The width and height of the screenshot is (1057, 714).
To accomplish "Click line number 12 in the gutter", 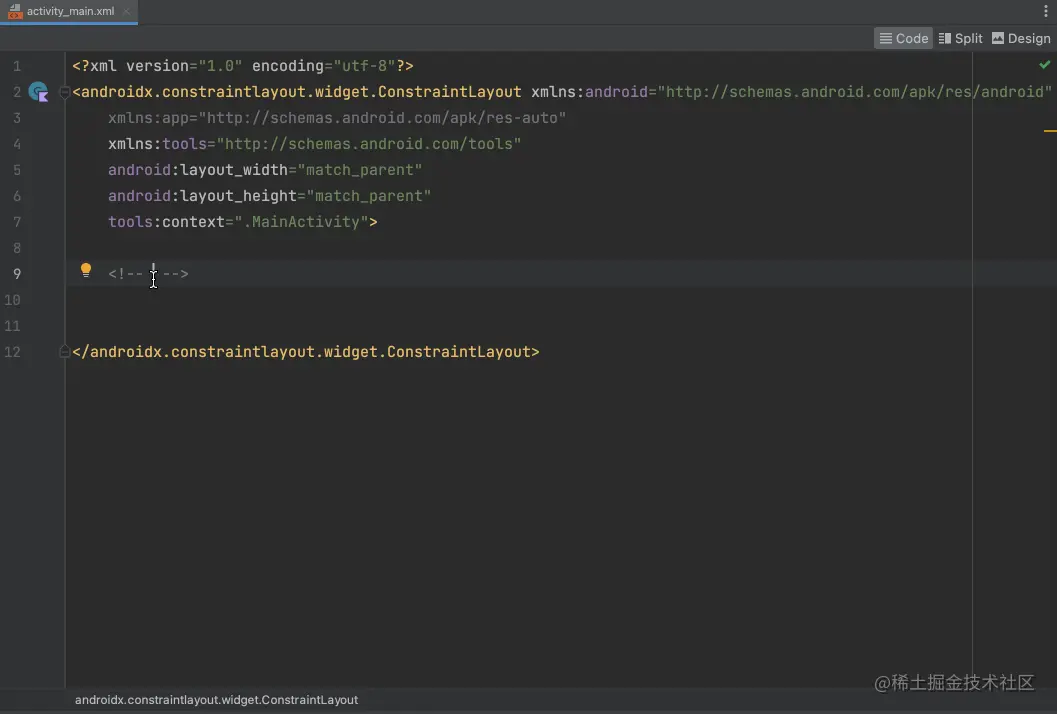I will (12, 352).
